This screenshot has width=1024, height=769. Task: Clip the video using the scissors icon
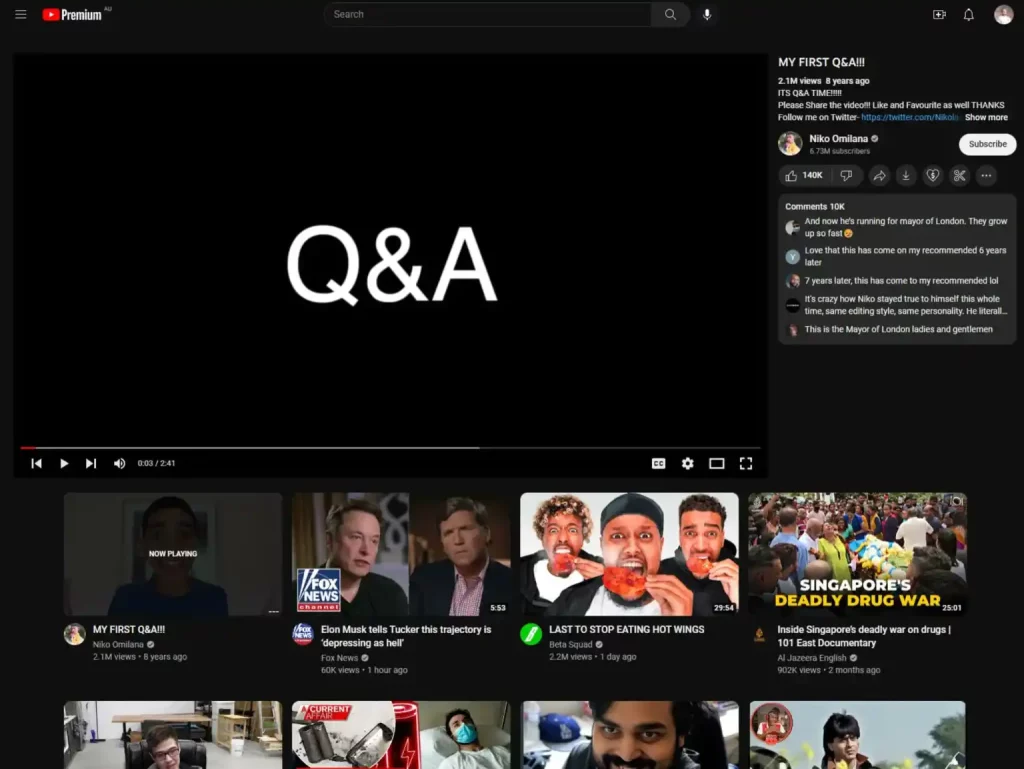[x=959, y=175]
